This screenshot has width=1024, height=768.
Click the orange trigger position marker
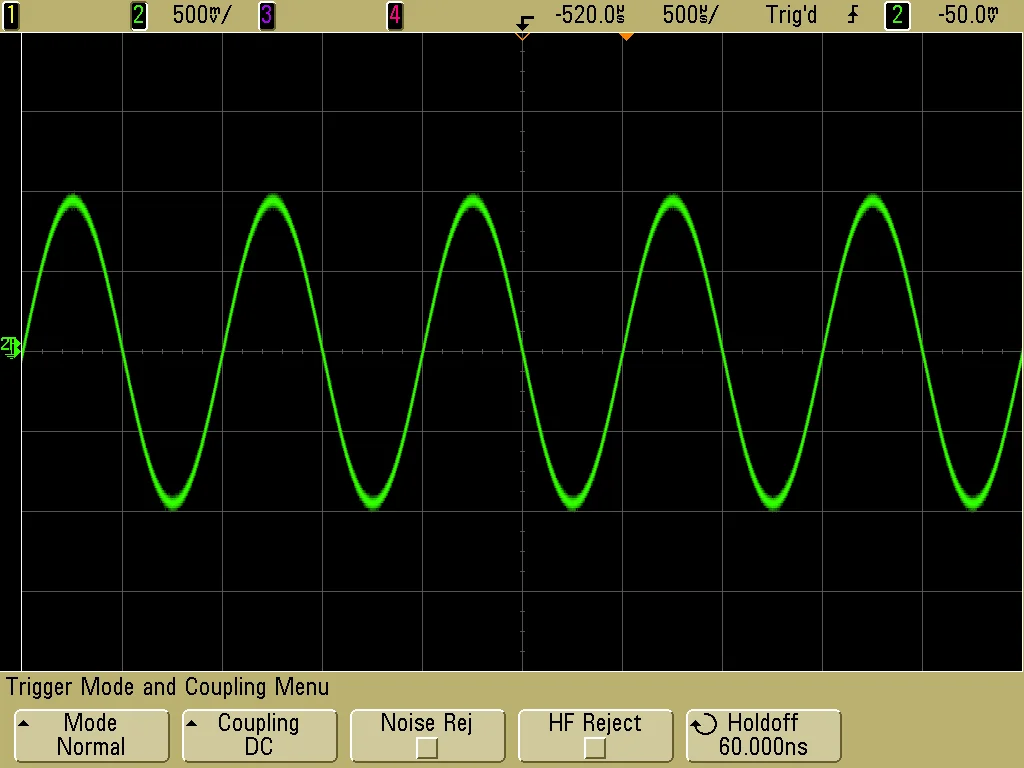pos(627,37)
